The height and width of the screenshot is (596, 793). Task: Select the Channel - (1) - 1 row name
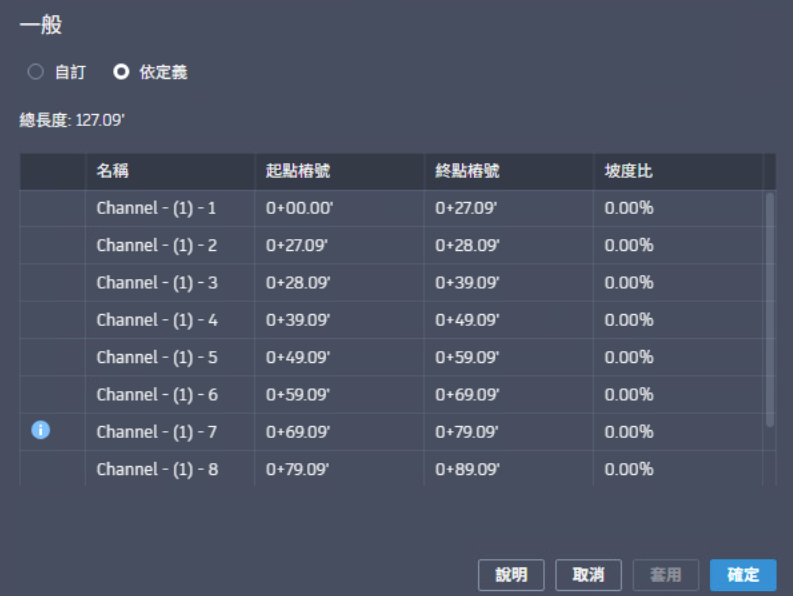click(156, 209)
